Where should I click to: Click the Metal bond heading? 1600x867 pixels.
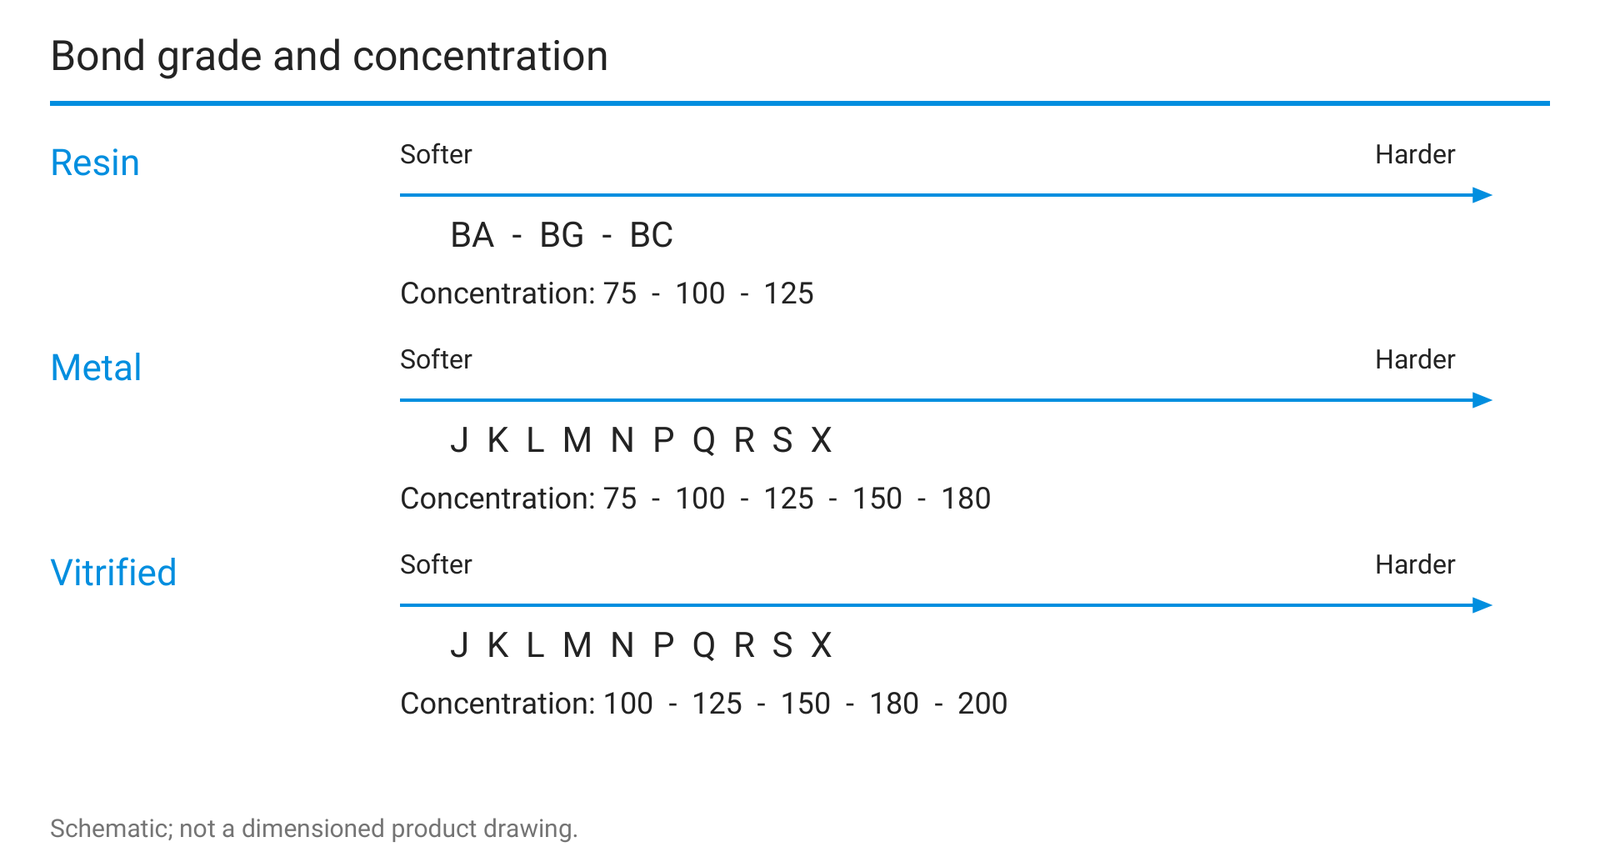coord(96,368)
